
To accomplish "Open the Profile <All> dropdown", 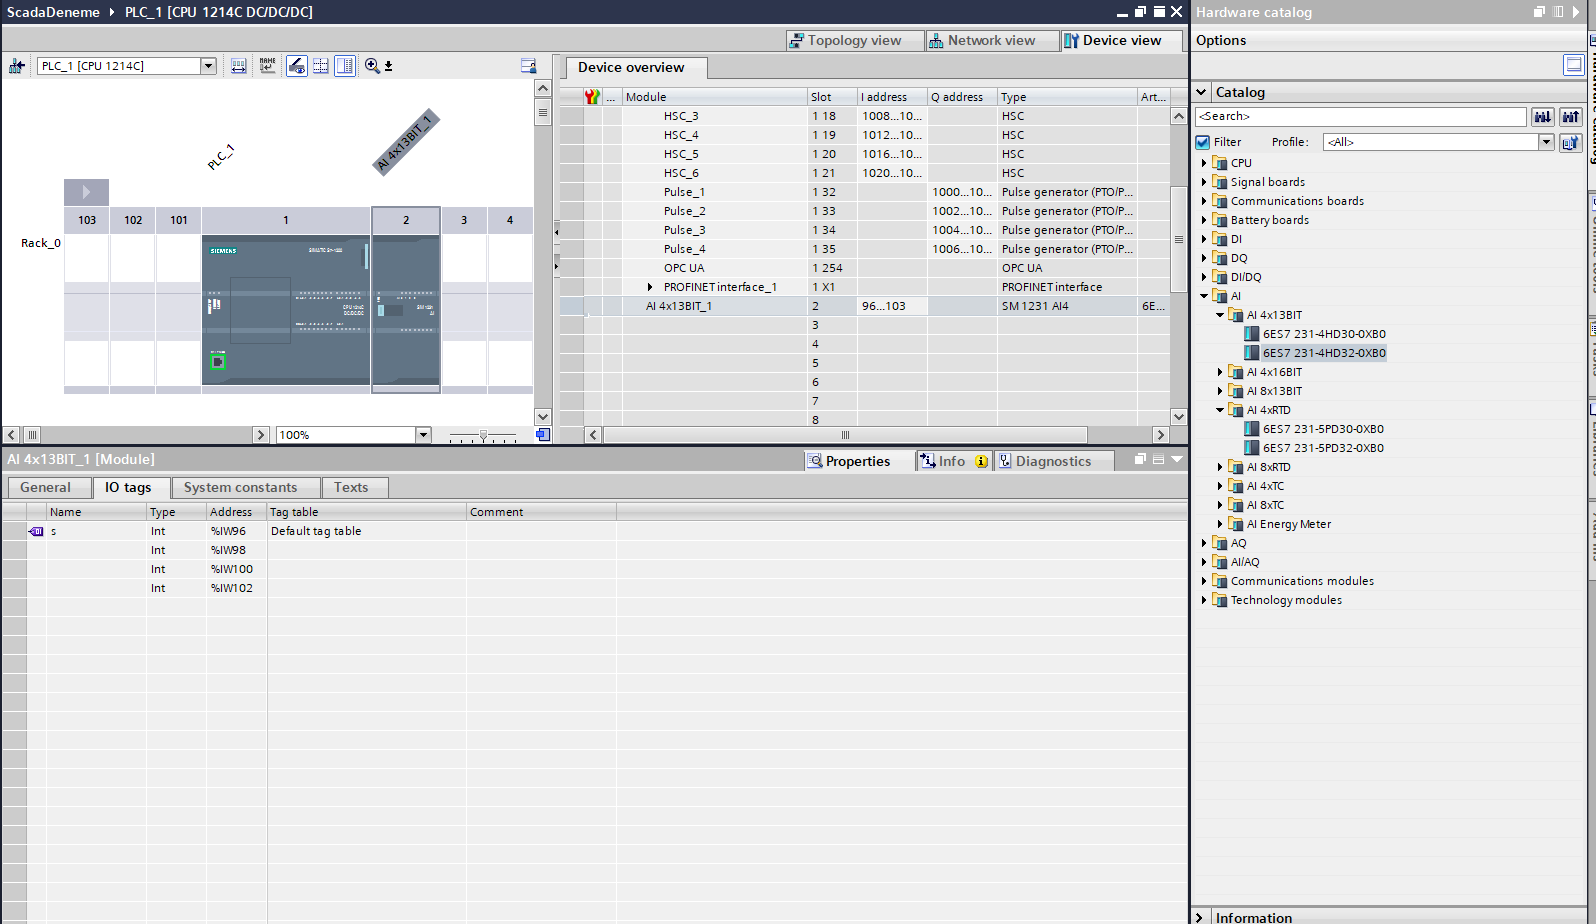I will pyautogui.click(x=1546, y=142).
